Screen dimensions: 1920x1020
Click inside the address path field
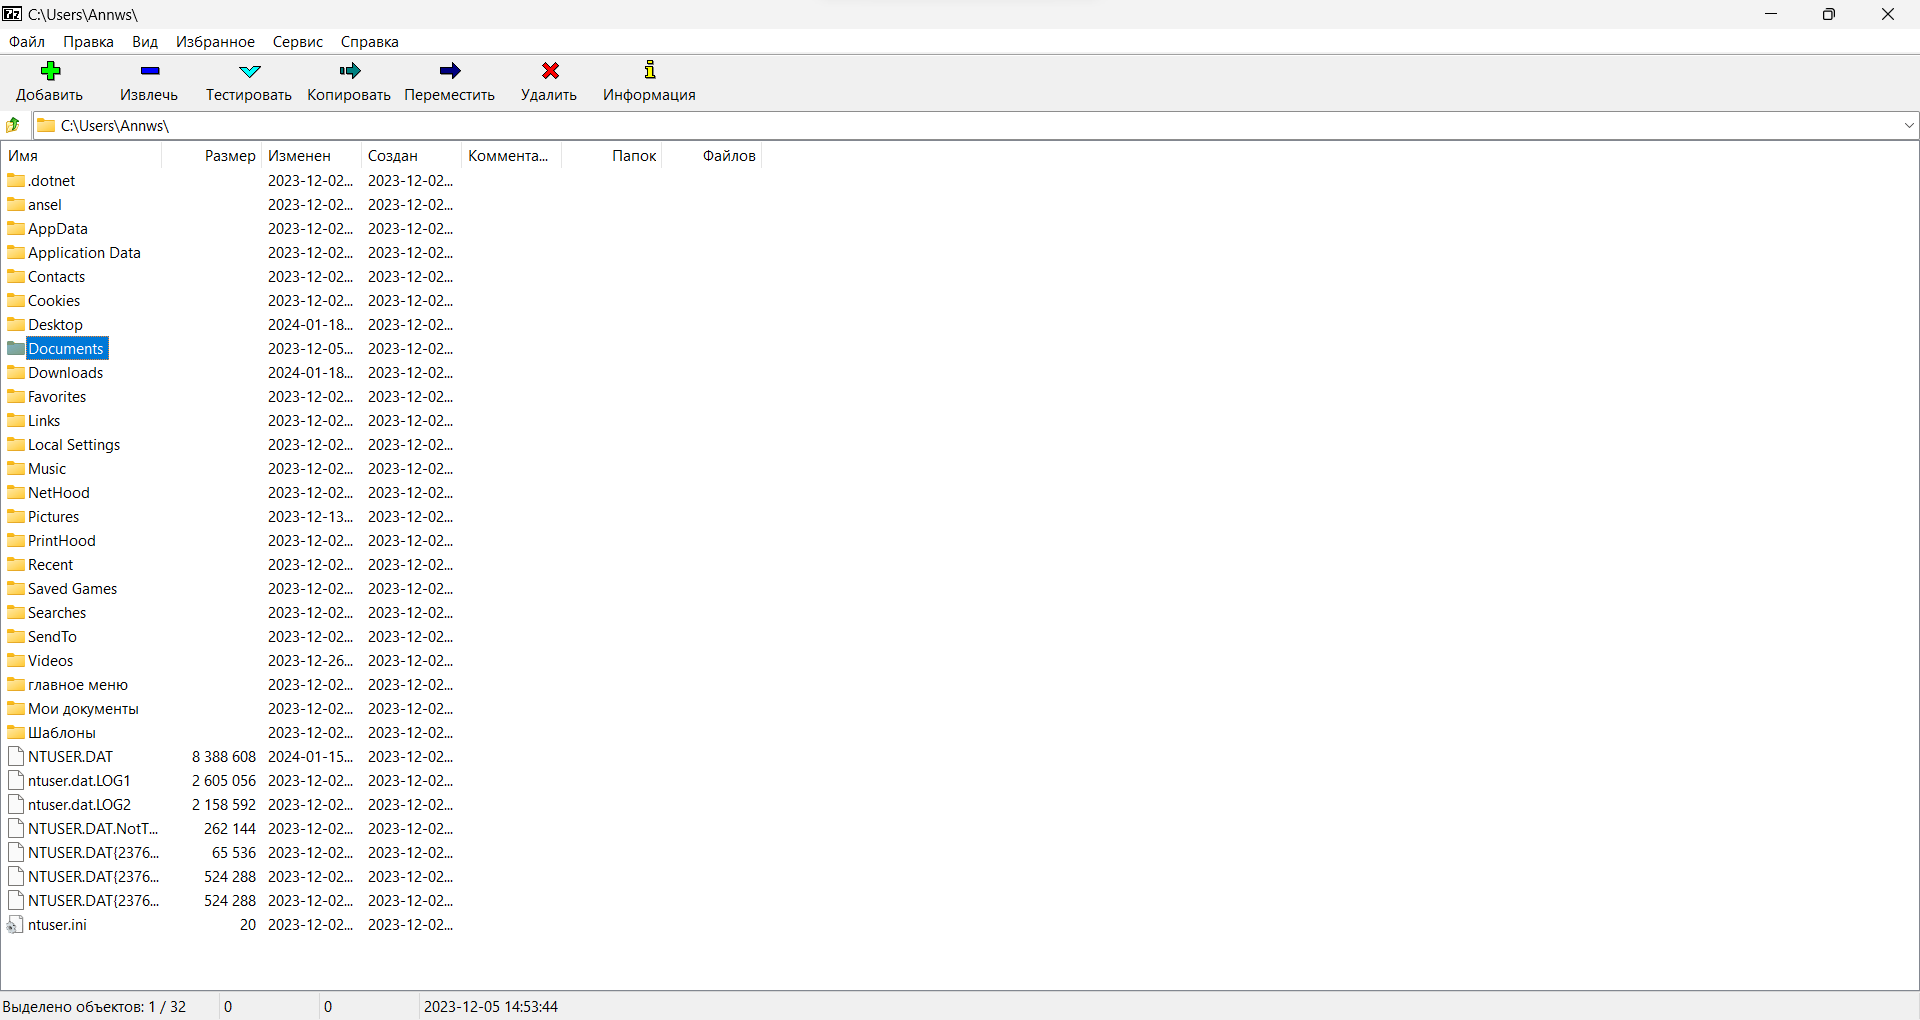point(900,125)
